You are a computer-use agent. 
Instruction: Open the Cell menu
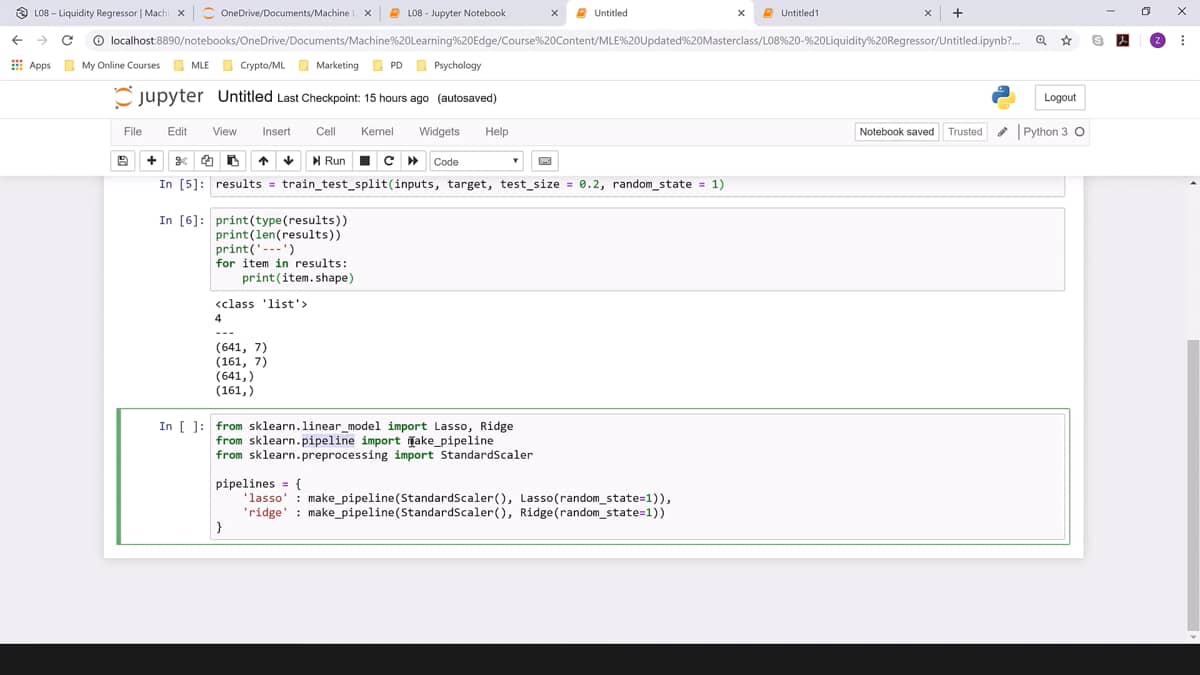326,131
